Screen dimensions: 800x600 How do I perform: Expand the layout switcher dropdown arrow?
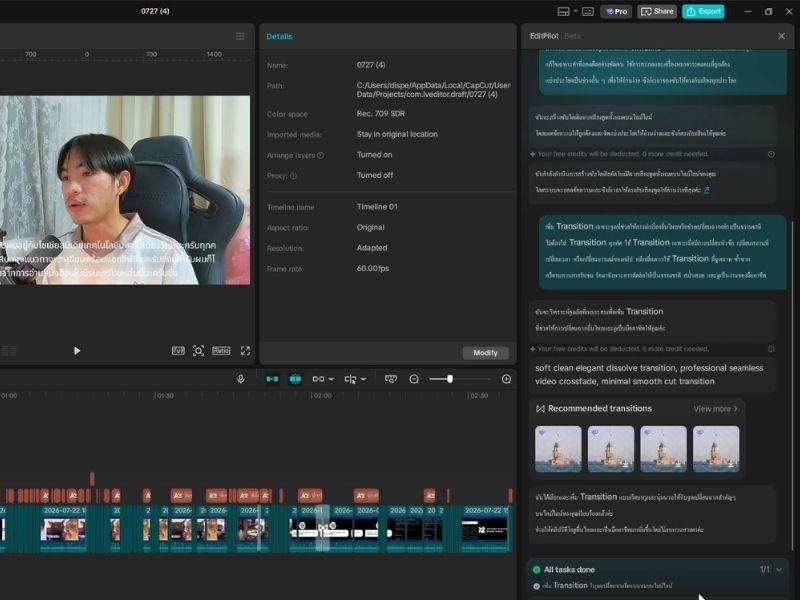(x=576, y=11)
